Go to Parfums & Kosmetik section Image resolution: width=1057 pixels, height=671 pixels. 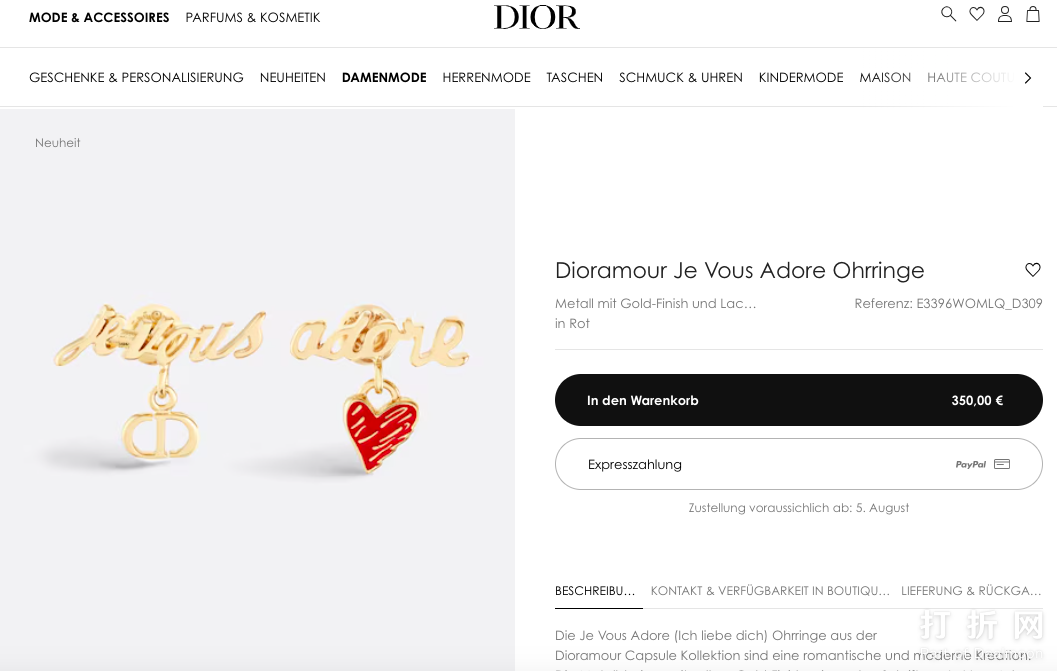click(253, 18)
